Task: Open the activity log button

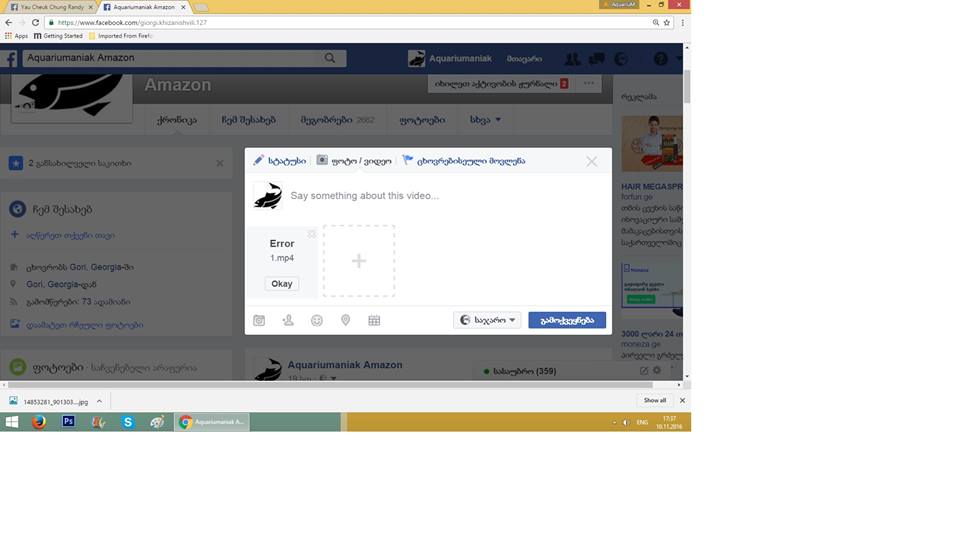Action: [501, 84]
